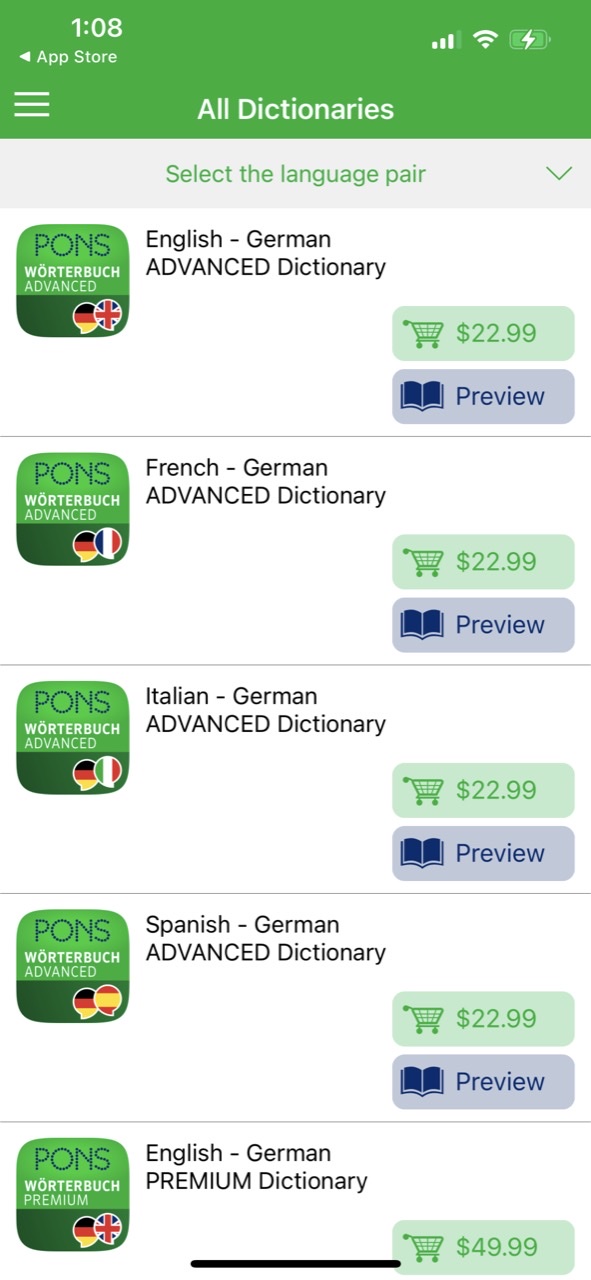The image size is (591, 1280).
Task: Tap the English - German PREMIUM dictionary icon
Action: point(73,1194)
